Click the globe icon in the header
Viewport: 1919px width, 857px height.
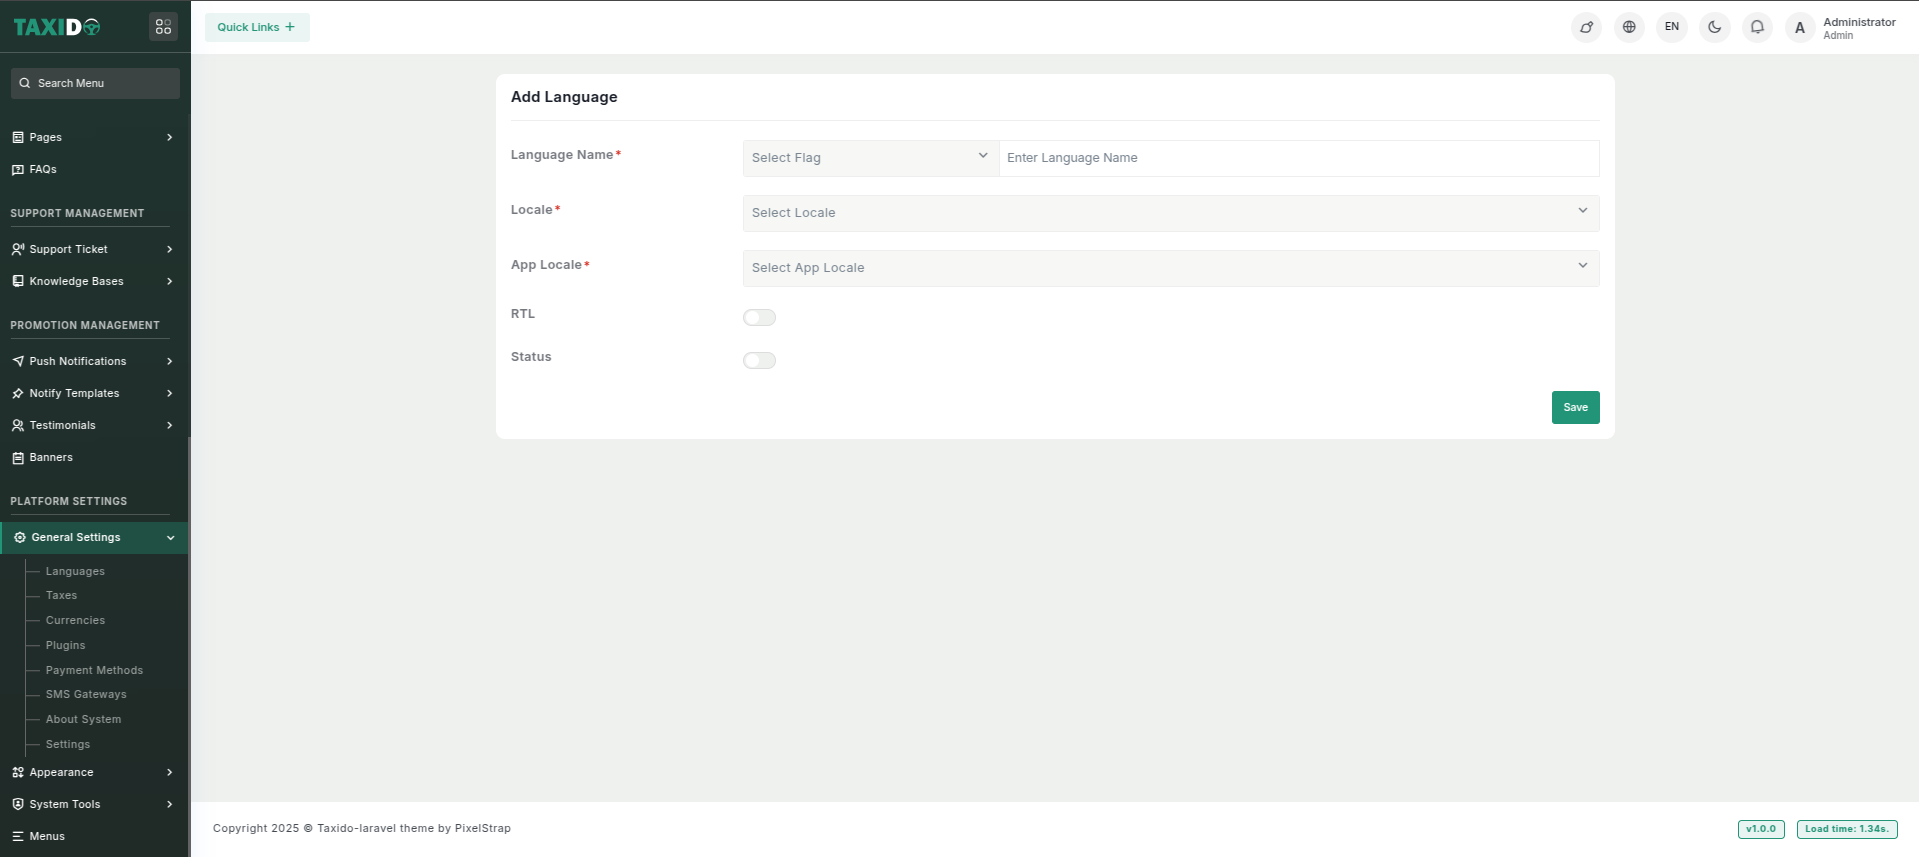coord(1629,27)
